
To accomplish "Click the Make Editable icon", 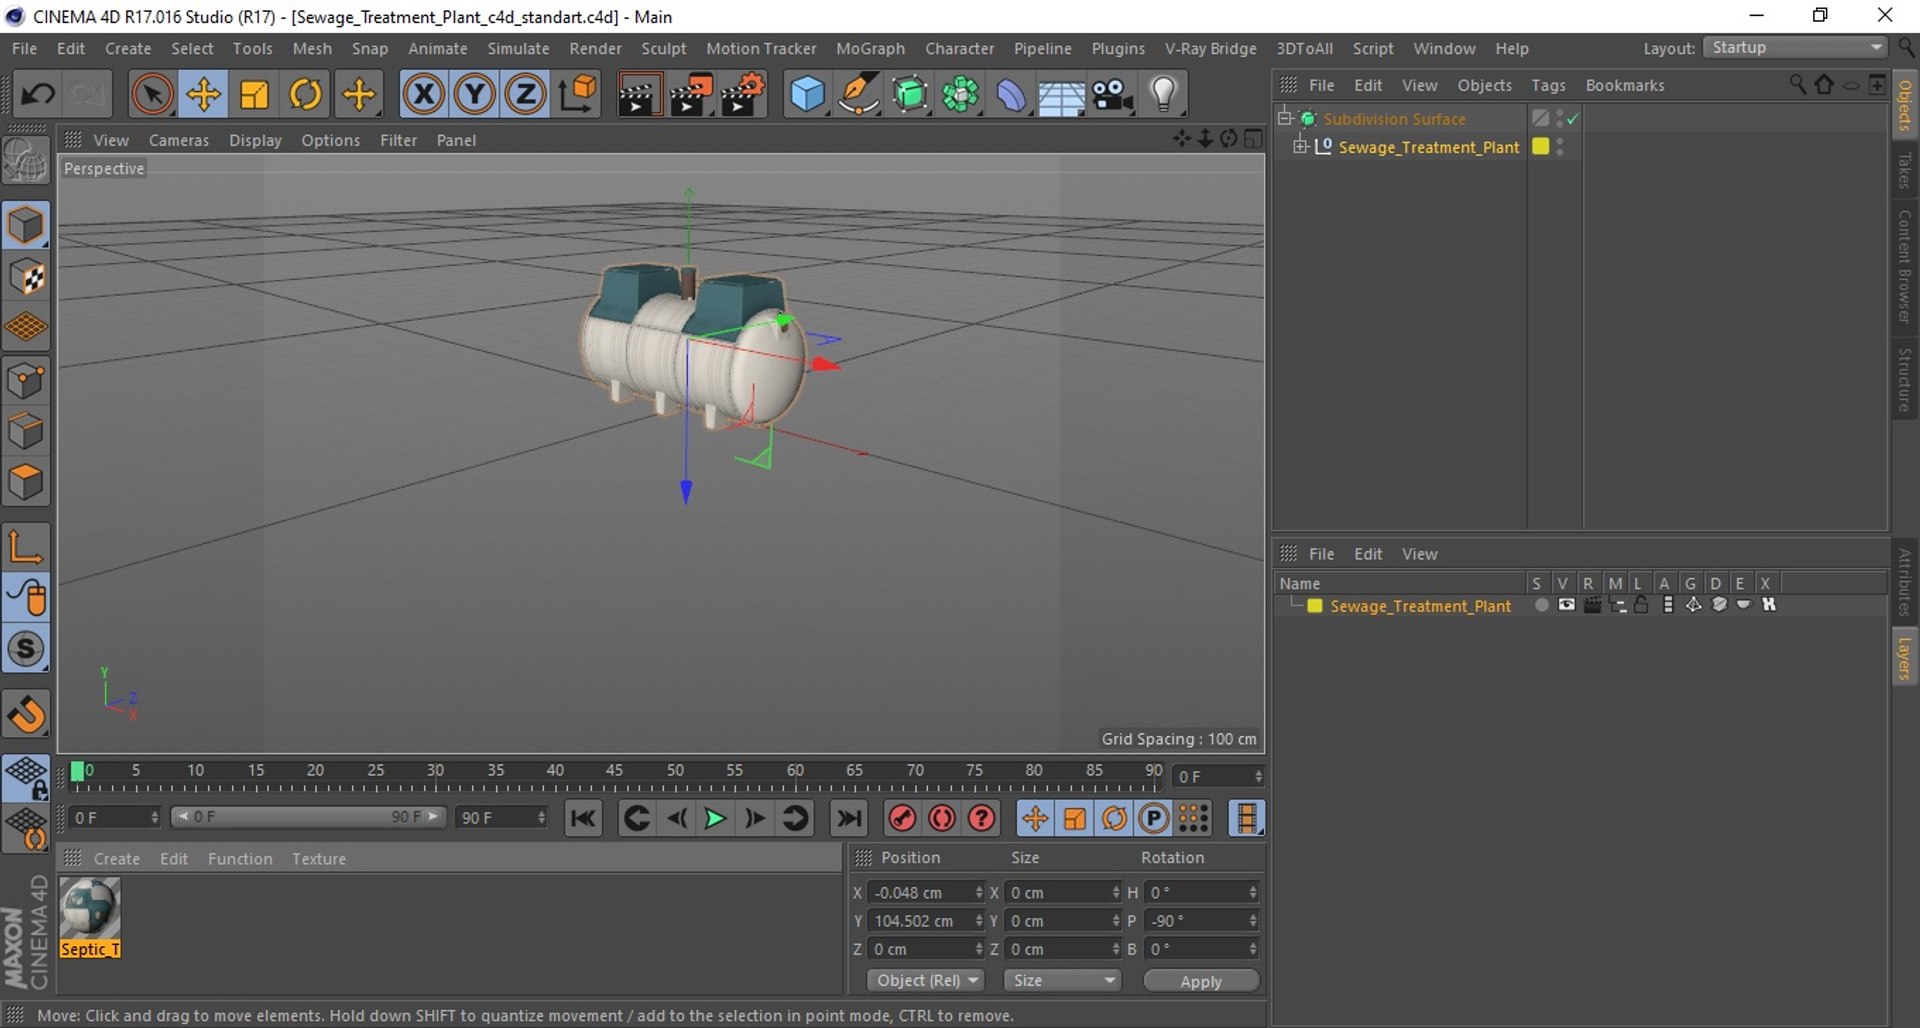I will pos(26,161).
